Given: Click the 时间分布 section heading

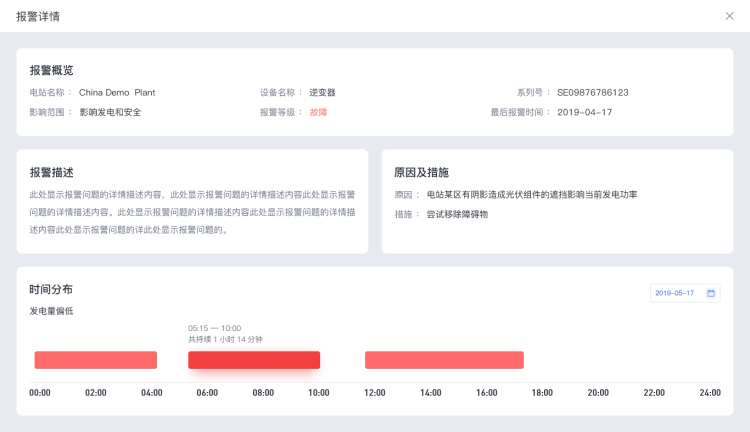Looking at the screenshot, I should (x=51, y=289).
